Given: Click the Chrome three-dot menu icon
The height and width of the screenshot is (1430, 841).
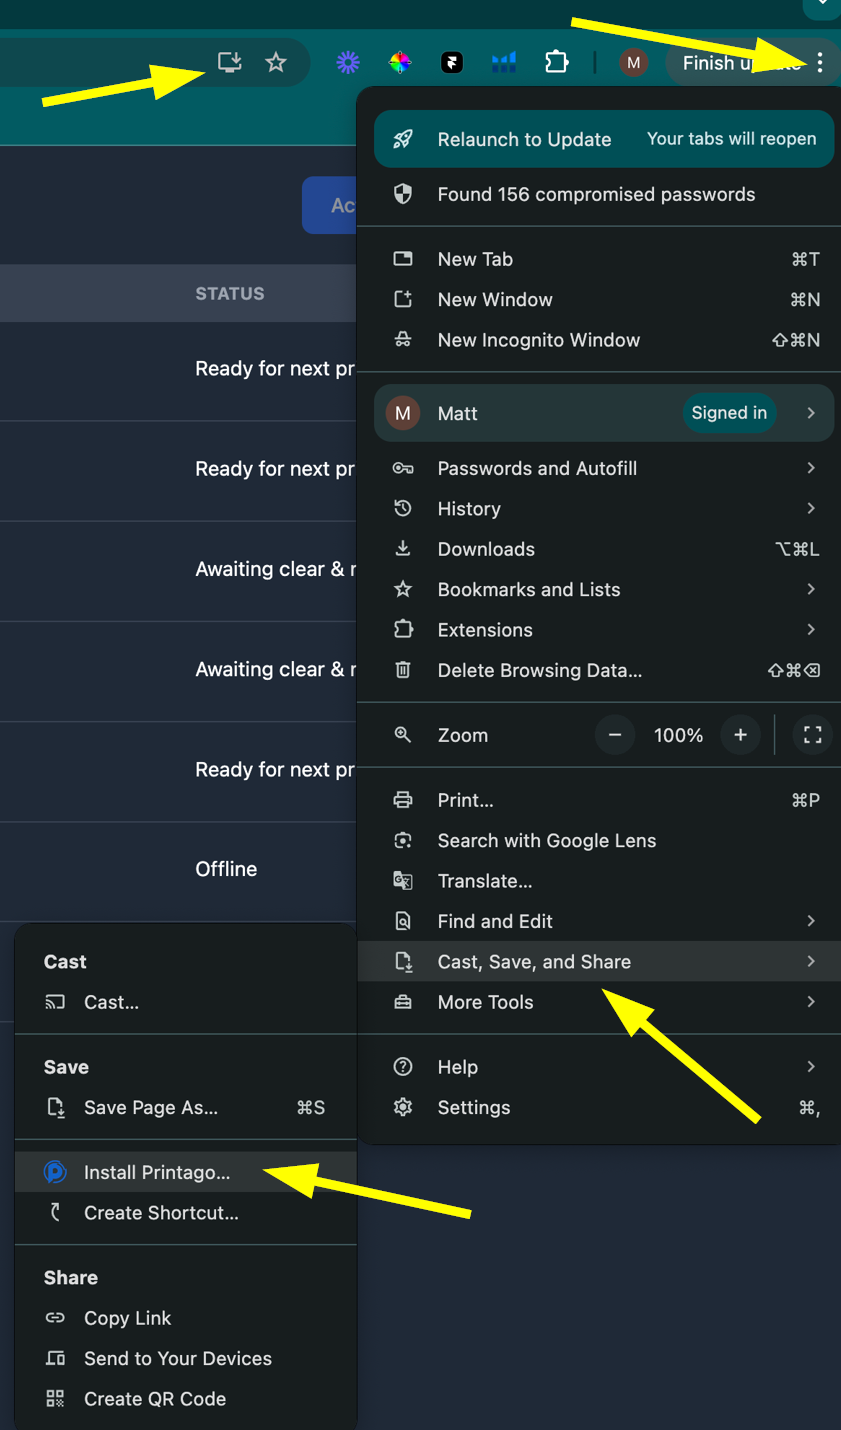Looking at the screenshot, I should (820, 63).
